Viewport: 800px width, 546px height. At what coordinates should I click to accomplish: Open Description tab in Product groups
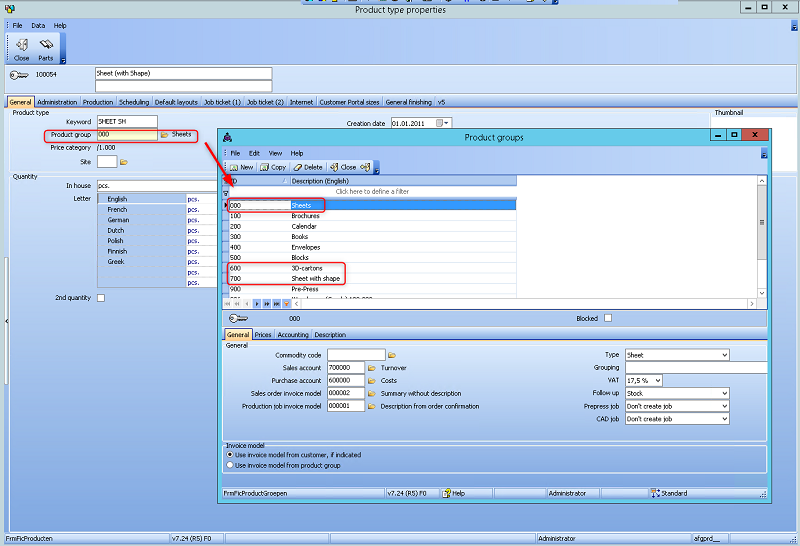[x=330, y=335]
